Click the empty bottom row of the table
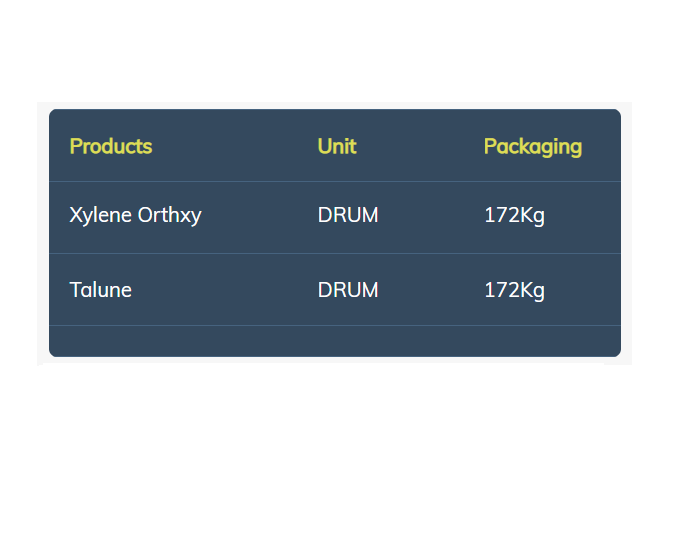Viewport: 700px width, 550px height. [335, 341]
